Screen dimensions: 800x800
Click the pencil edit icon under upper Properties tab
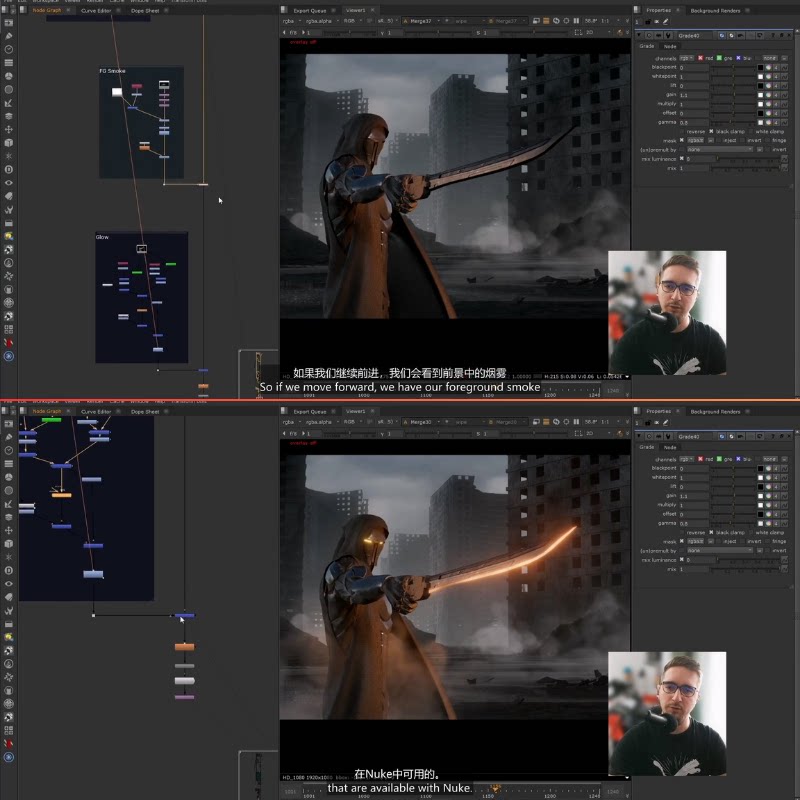point(665,21)
